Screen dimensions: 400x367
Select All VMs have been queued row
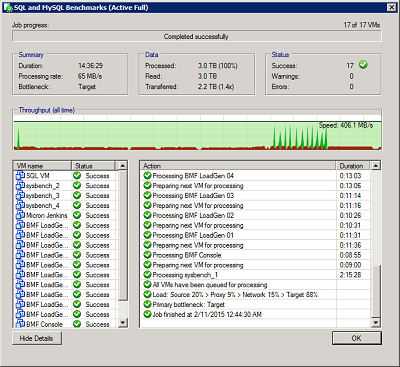(x=256, y=284)
